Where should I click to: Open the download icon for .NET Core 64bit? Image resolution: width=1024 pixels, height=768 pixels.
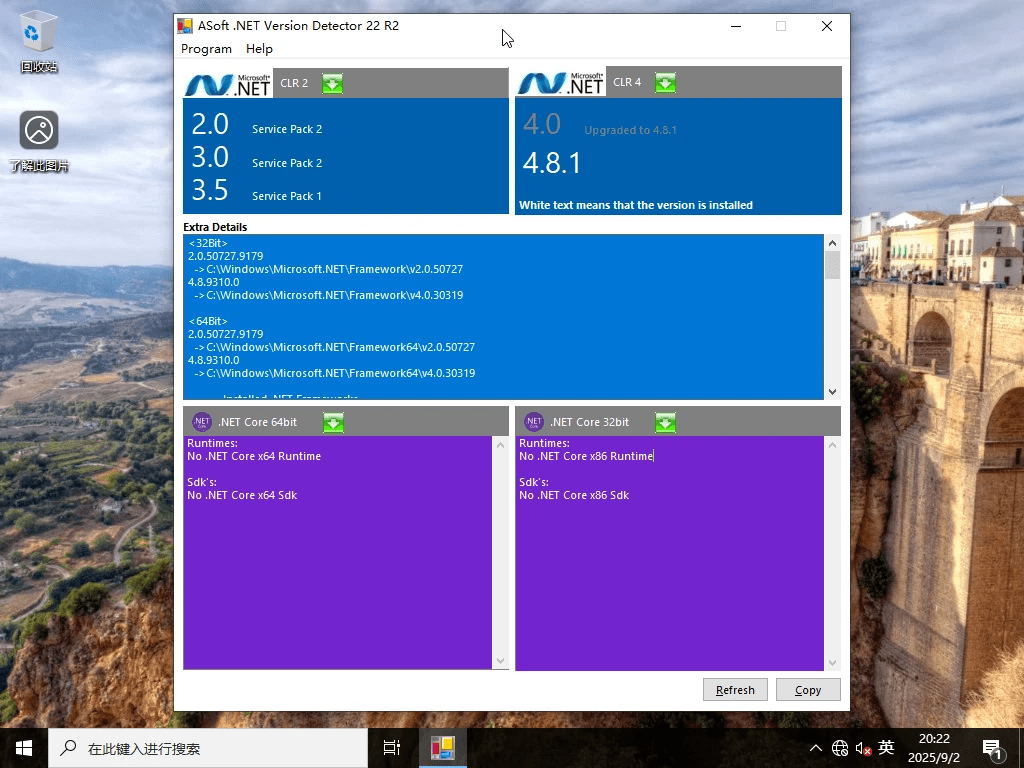333,422
